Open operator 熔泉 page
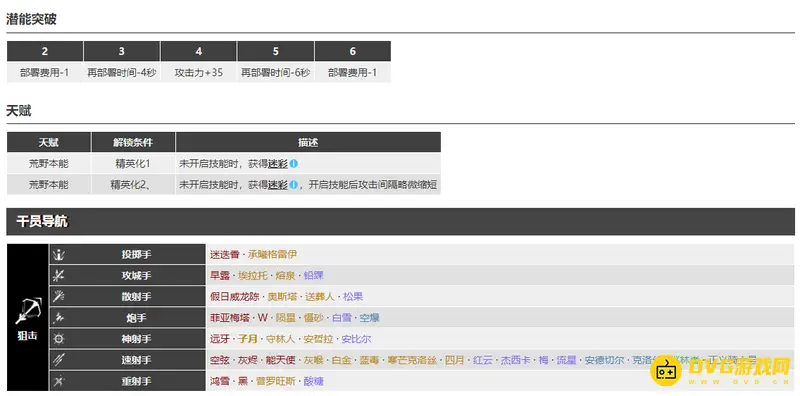800x396 pixels. point(286,276)
